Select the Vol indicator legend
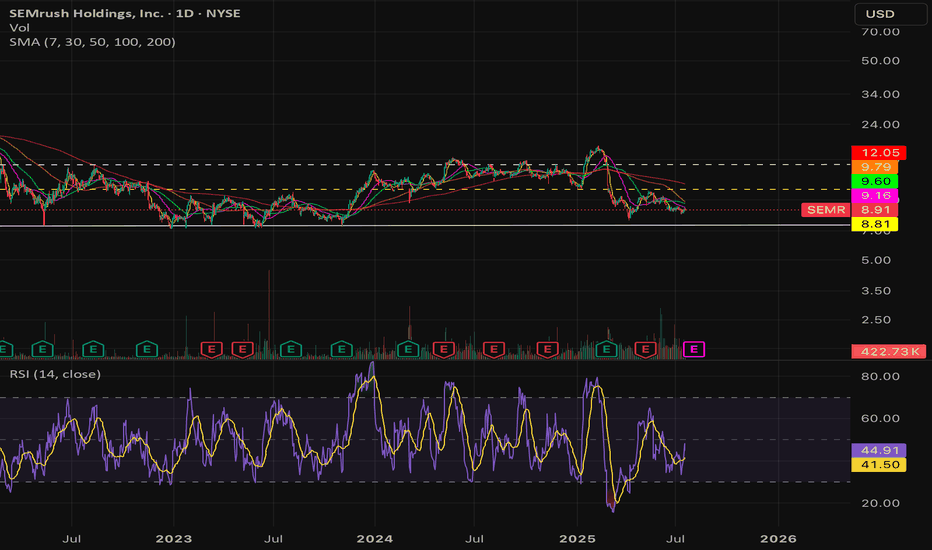The image size is (932, 550). tap(20, 27)
